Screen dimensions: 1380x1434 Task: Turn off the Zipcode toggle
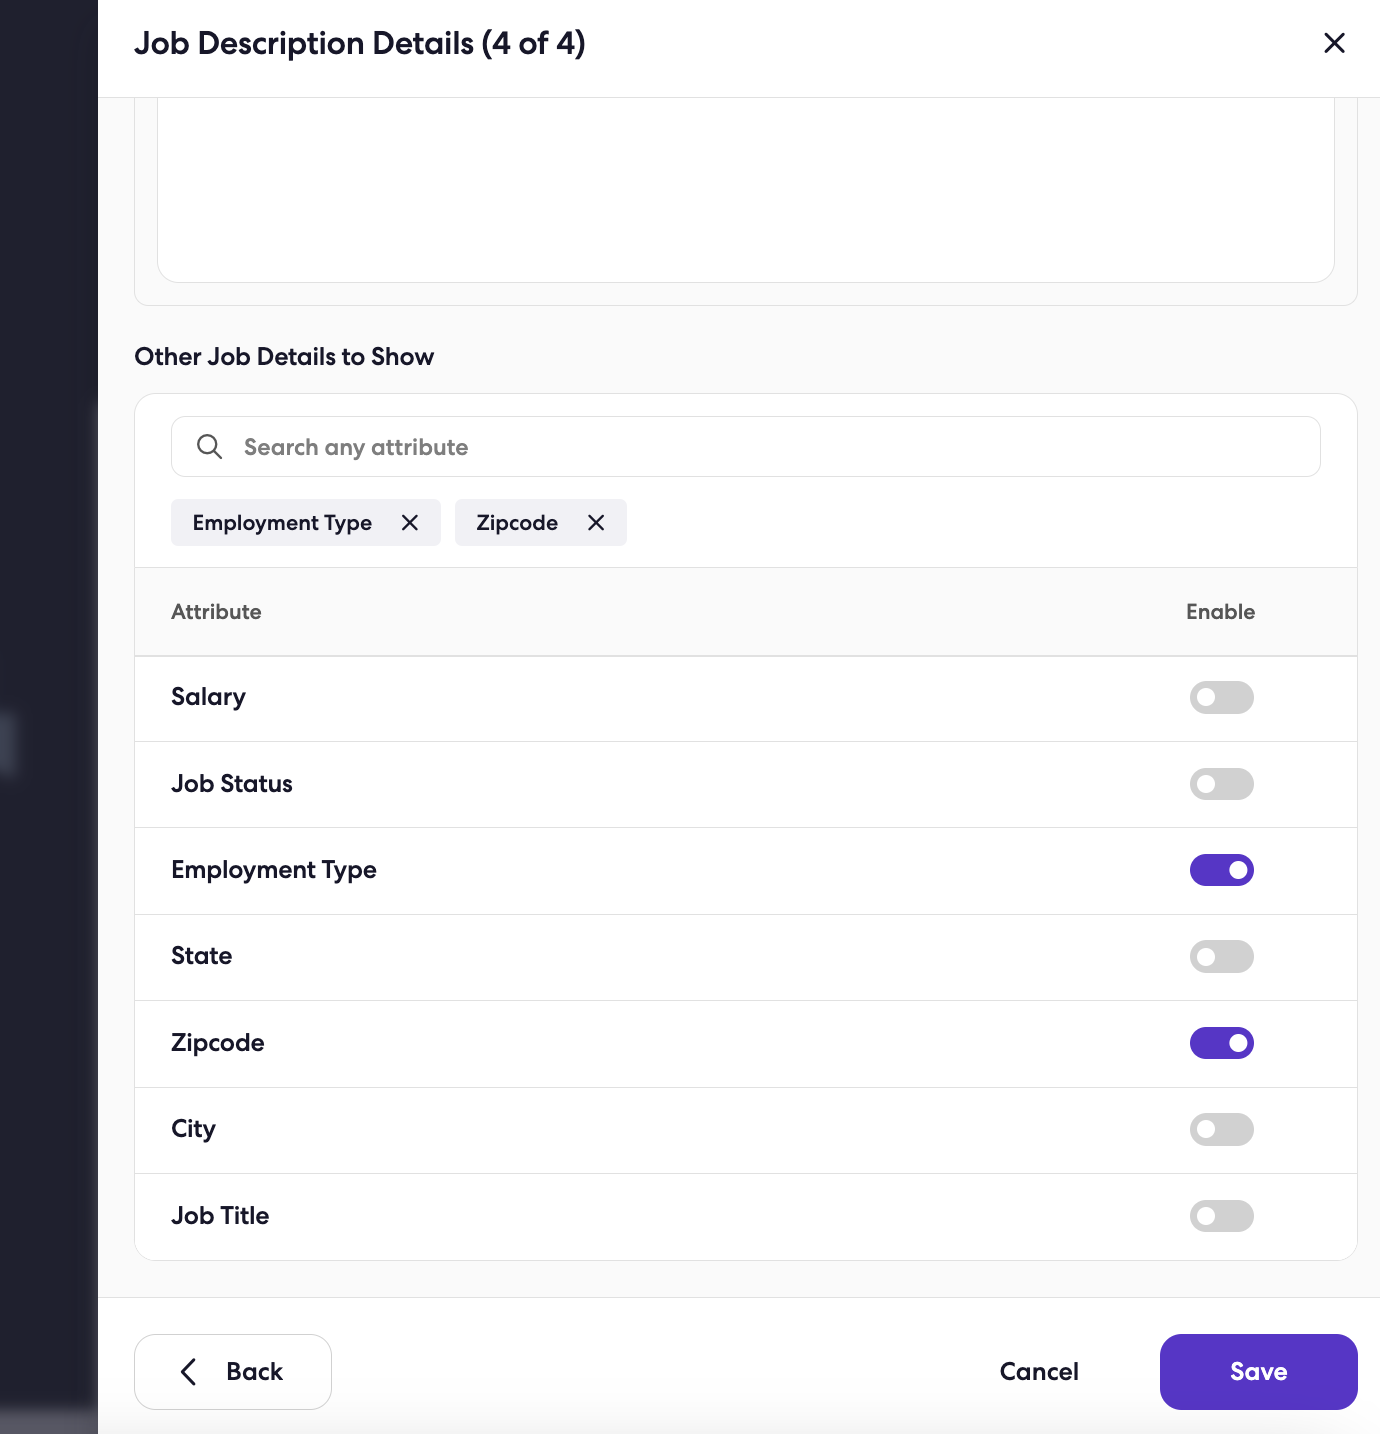(1222, 1043)
